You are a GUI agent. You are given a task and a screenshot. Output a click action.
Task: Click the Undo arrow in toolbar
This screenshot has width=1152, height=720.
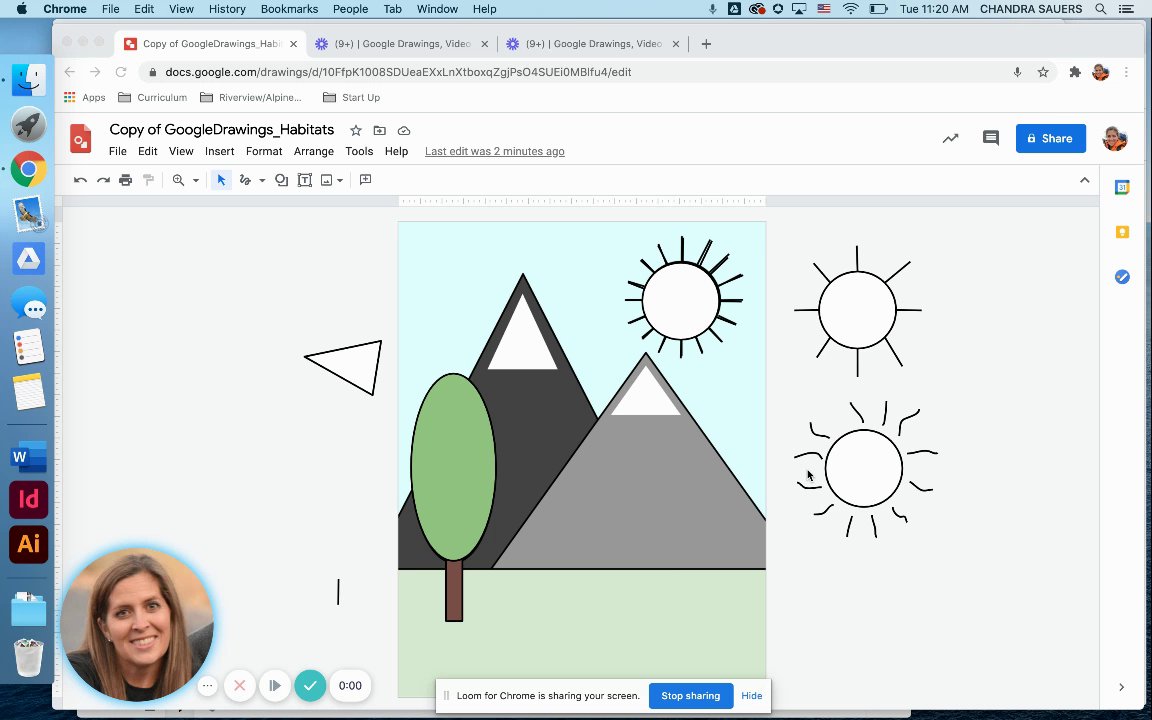click(80, 180)
